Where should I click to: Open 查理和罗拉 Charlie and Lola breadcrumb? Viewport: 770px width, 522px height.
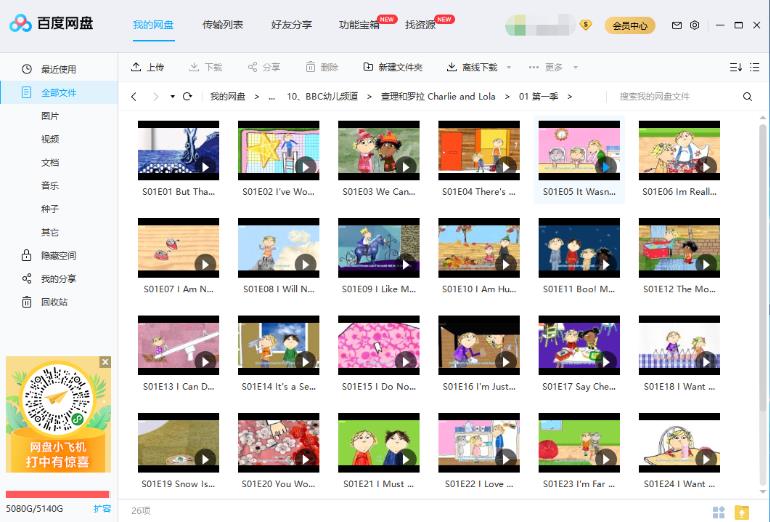438,97
